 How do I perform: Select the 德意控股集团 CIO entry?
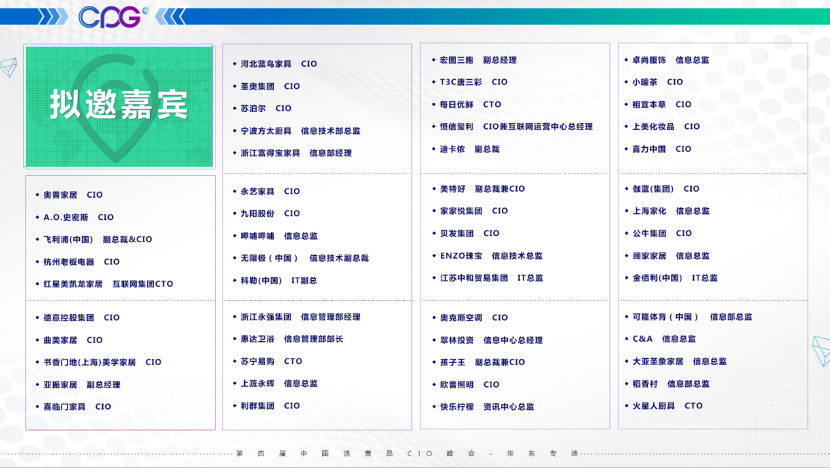pyautogui.click(x=81, y=318)
